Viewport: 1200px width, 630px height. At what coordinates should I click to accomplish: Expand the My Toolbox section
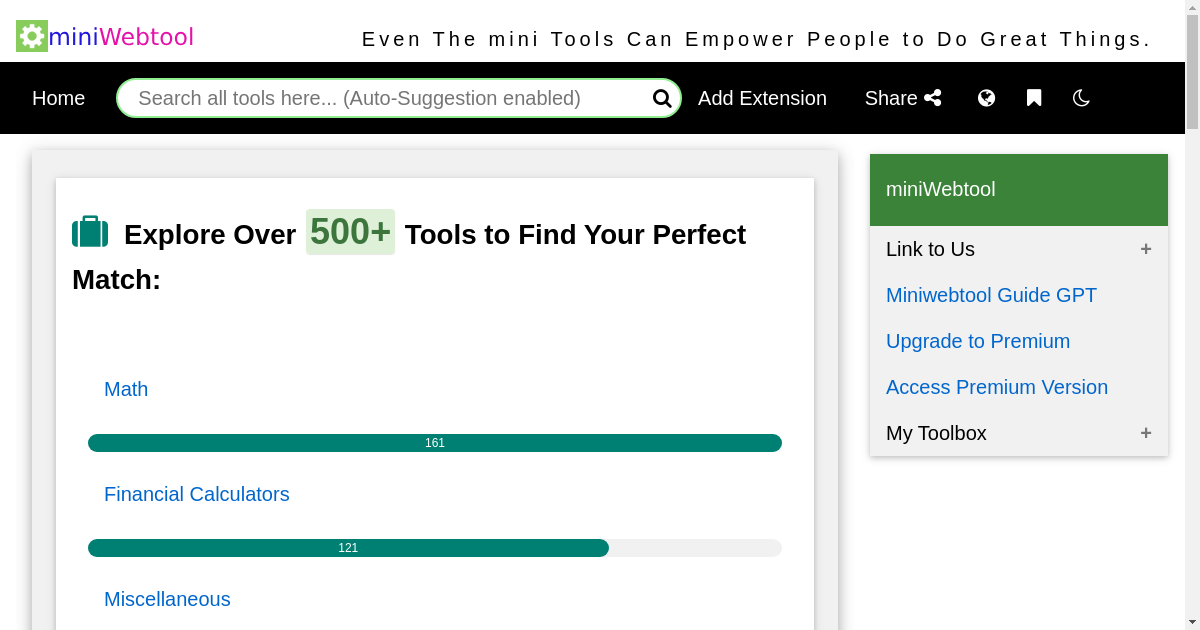tap(1146, 433)
